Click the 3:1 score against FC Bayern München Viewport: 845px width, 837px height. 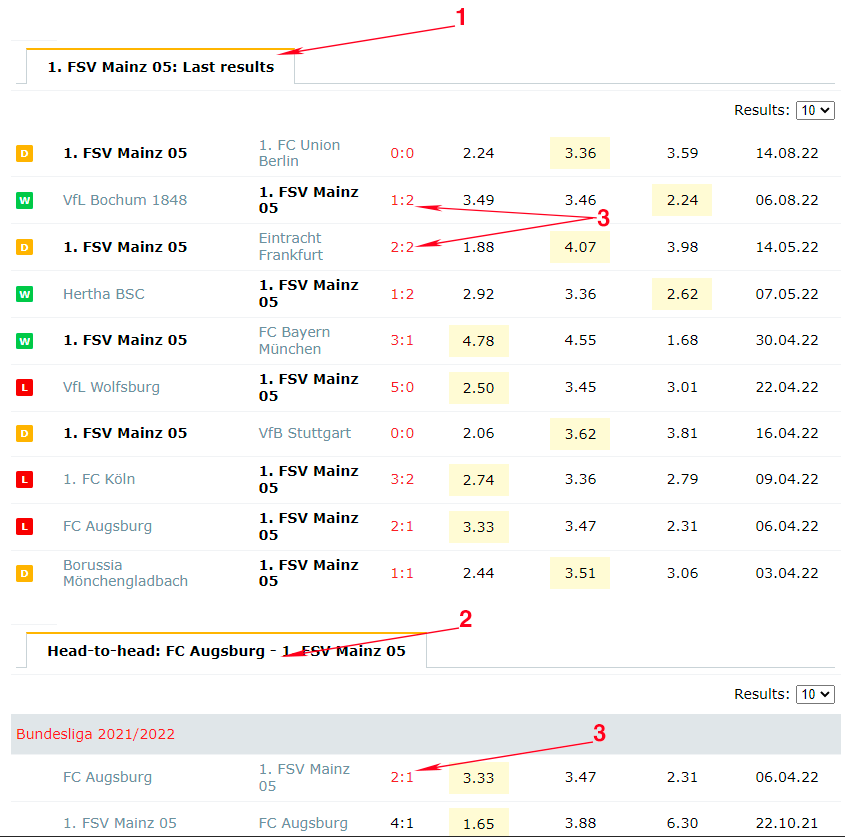point(402,340)
